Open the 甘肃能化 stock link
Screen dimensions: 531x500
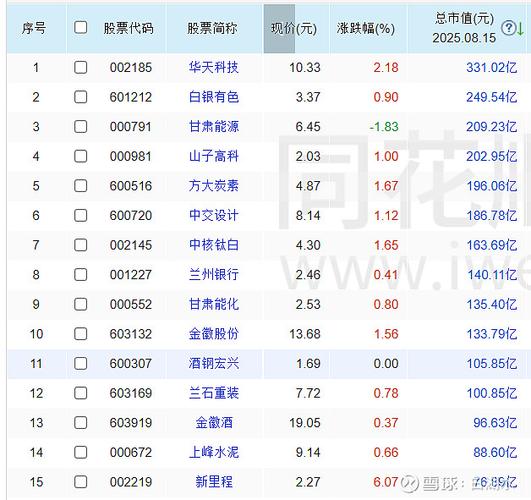coord(214,304)
